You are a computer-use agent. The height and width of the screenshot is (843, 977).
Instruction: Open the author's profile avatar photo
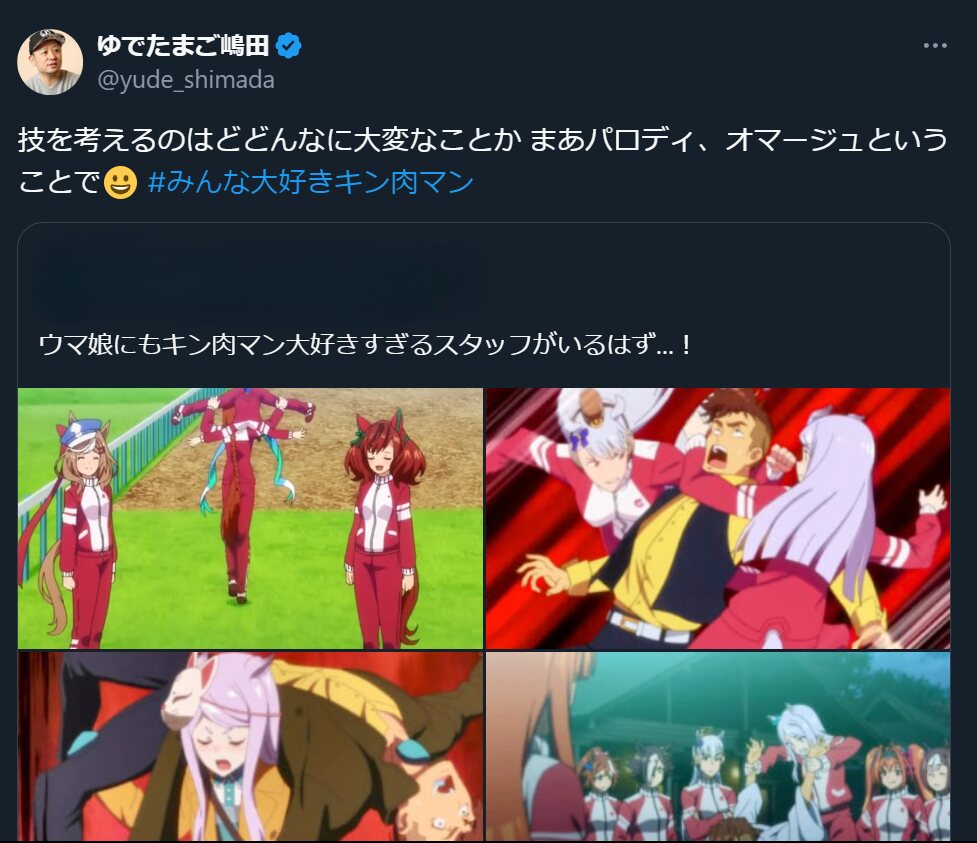(50, 62)
